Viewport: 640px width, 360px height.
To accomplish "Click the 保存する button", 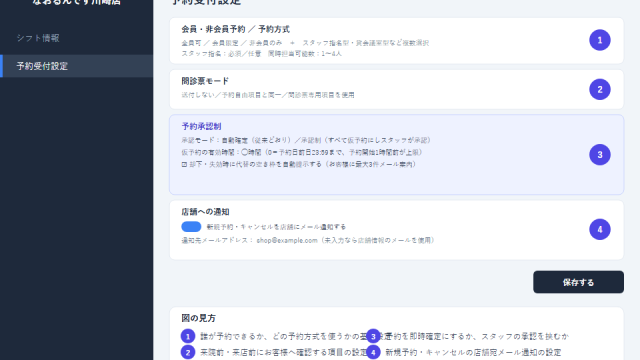I will (x=578, y=282).
